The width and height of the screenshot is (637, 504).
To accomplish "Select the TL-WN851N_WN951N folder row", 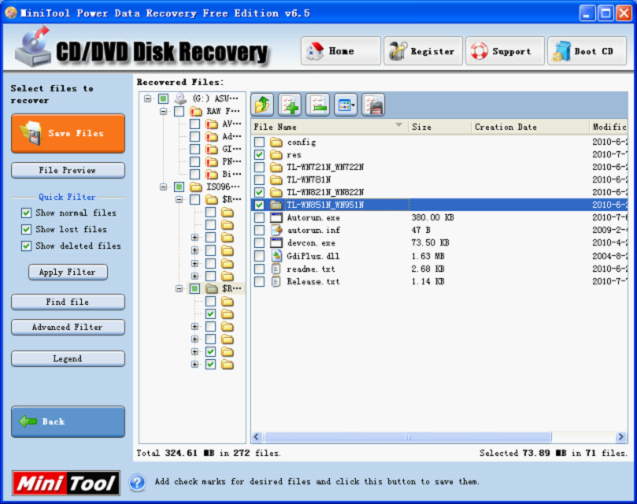I will click(439, 205).
